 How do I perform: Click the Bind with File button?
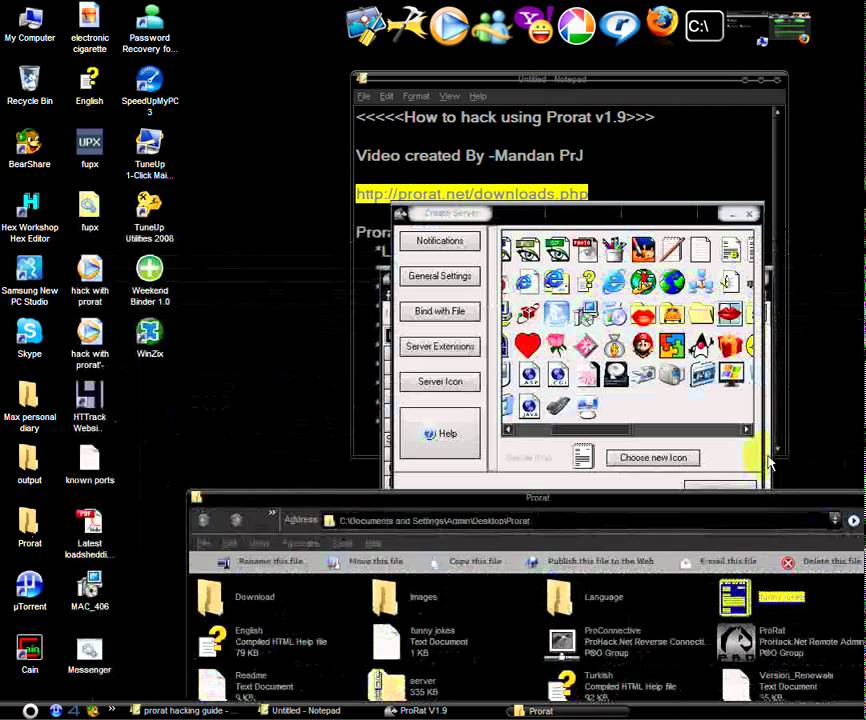(440, 311)
